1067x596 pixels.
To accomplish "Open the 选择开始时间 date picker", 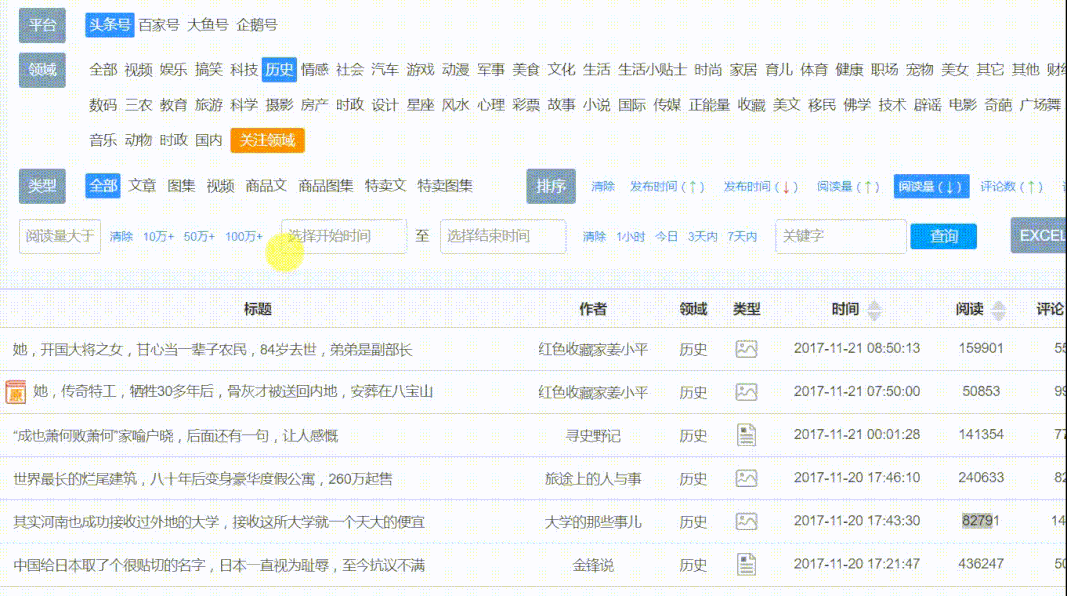I will point(342,236).
